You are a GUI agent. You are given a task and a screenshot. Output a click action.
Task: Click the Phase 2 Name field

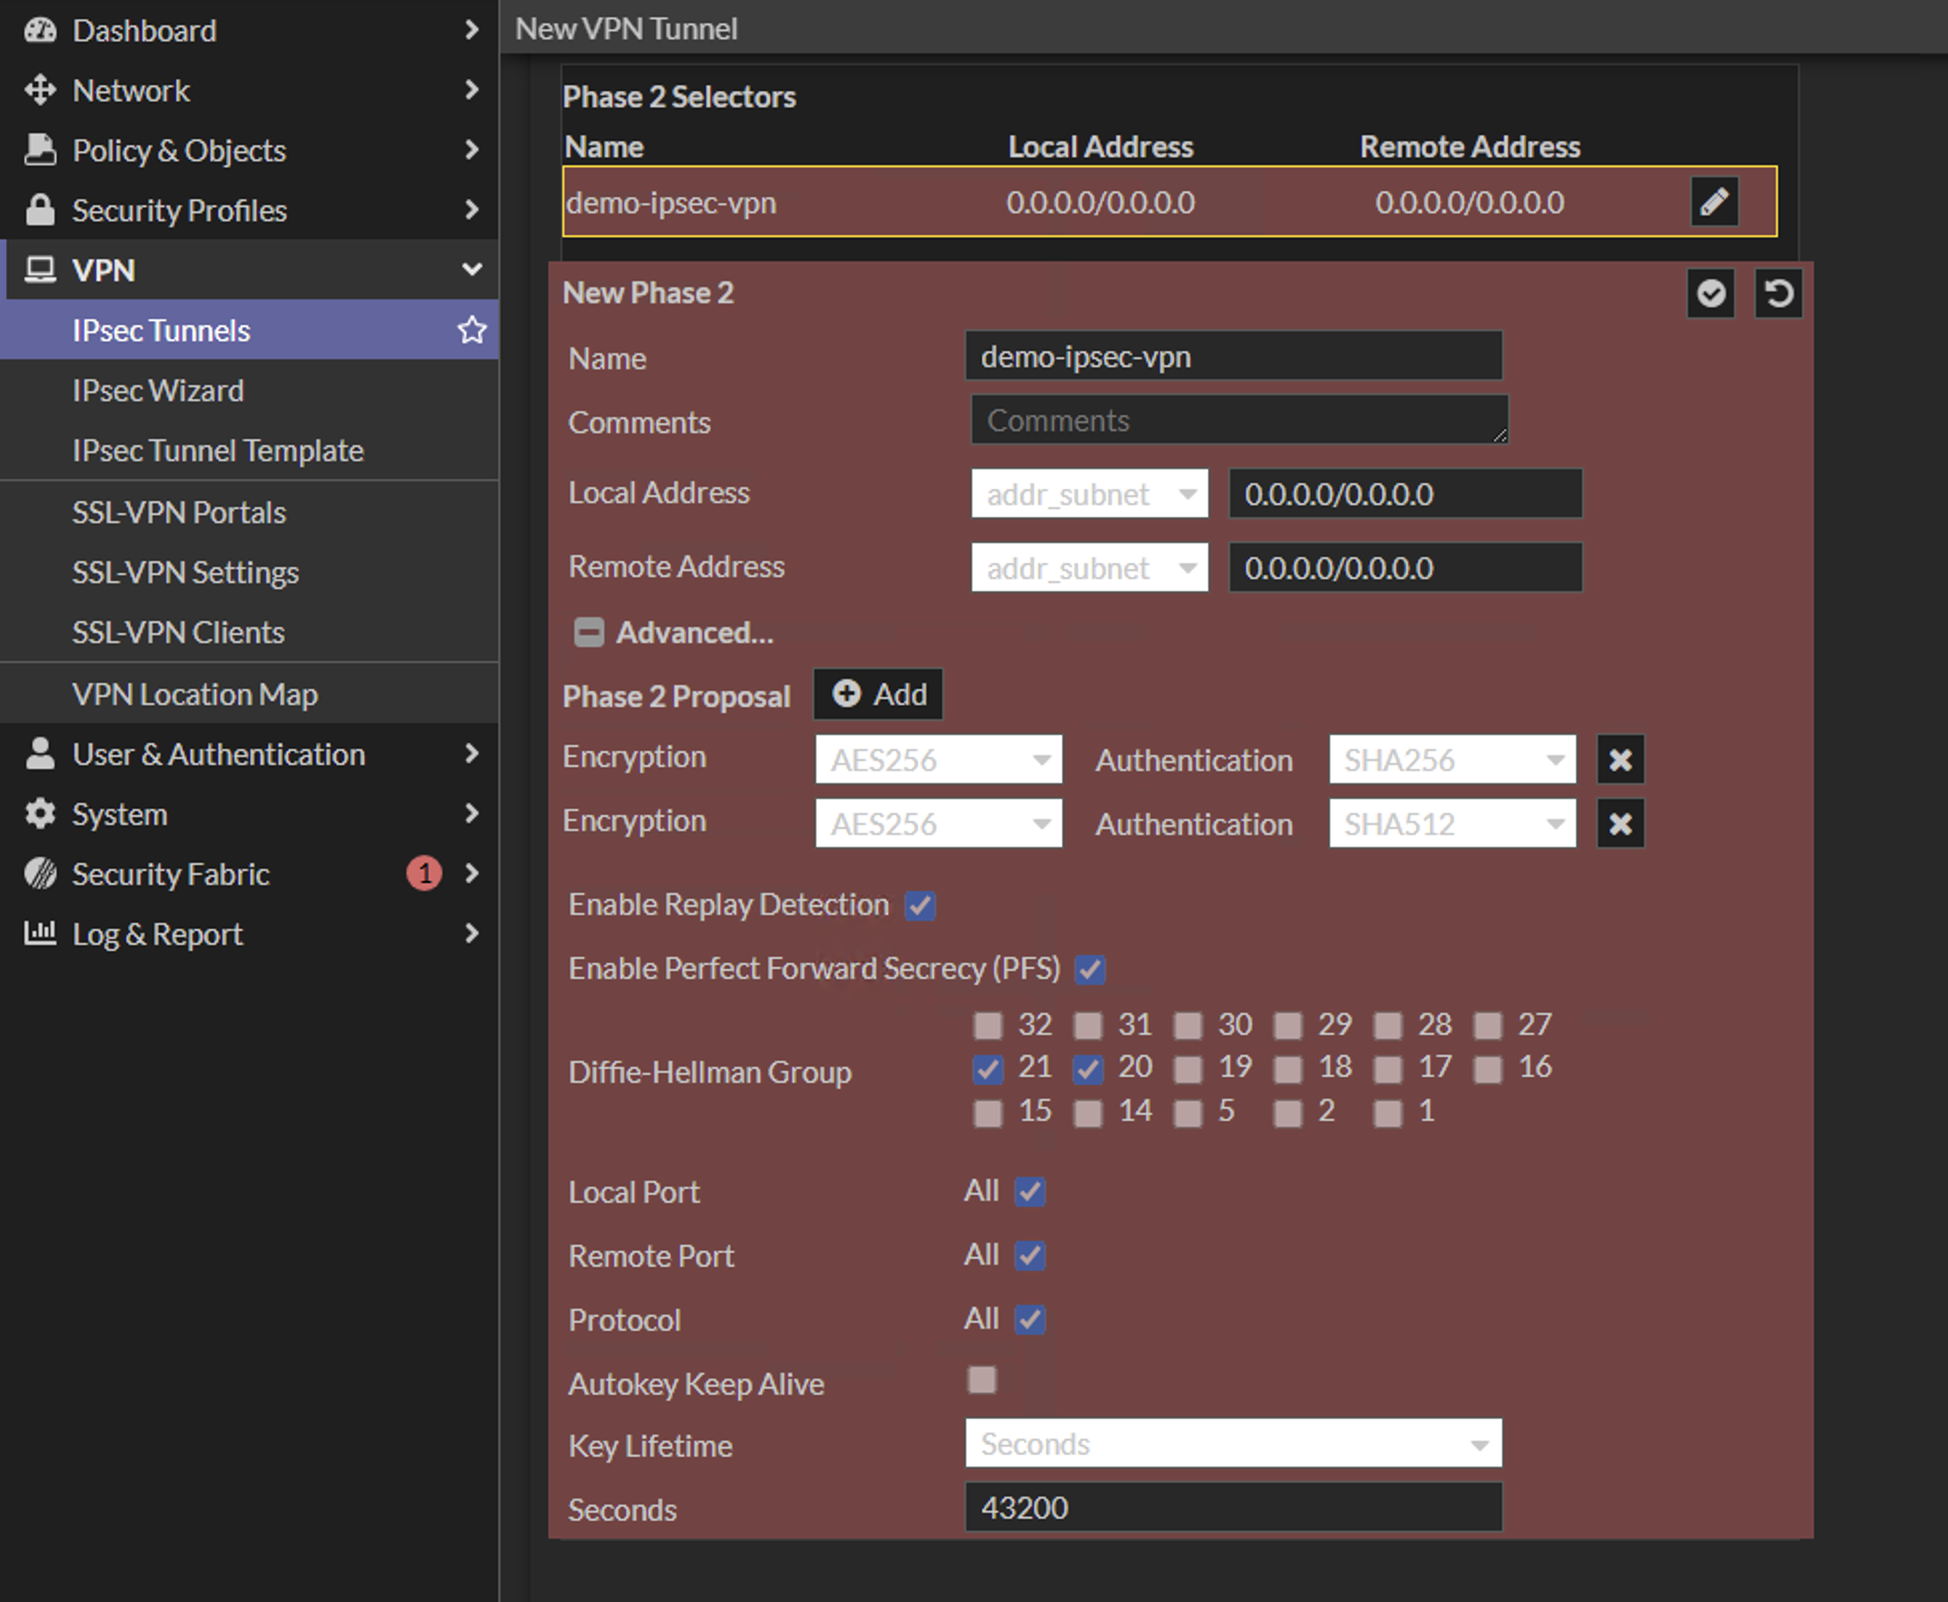coord(1234,356)
